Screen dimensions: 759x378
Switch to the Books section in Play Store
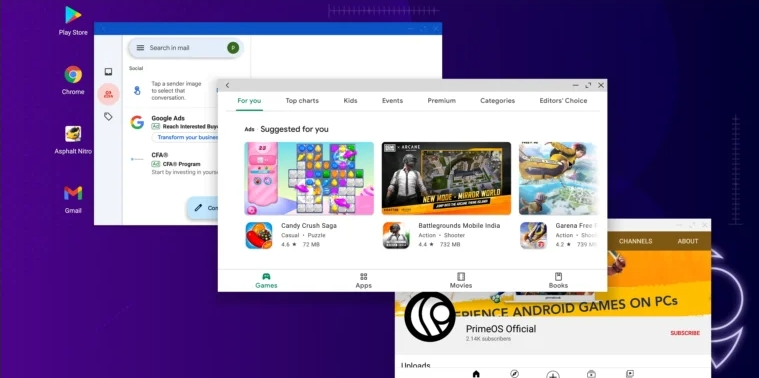click(x=558, y=280)
